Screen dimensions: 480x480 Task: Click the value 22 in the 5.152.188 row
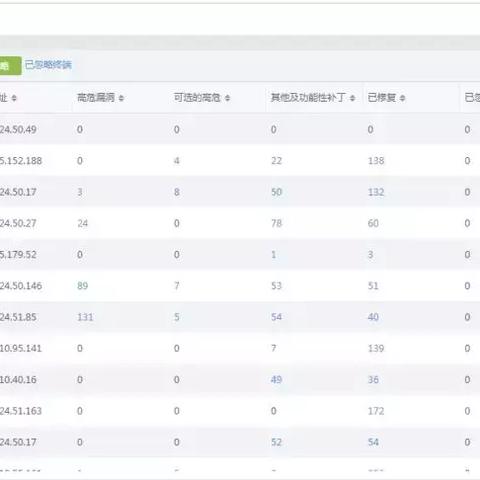point(276,161)
